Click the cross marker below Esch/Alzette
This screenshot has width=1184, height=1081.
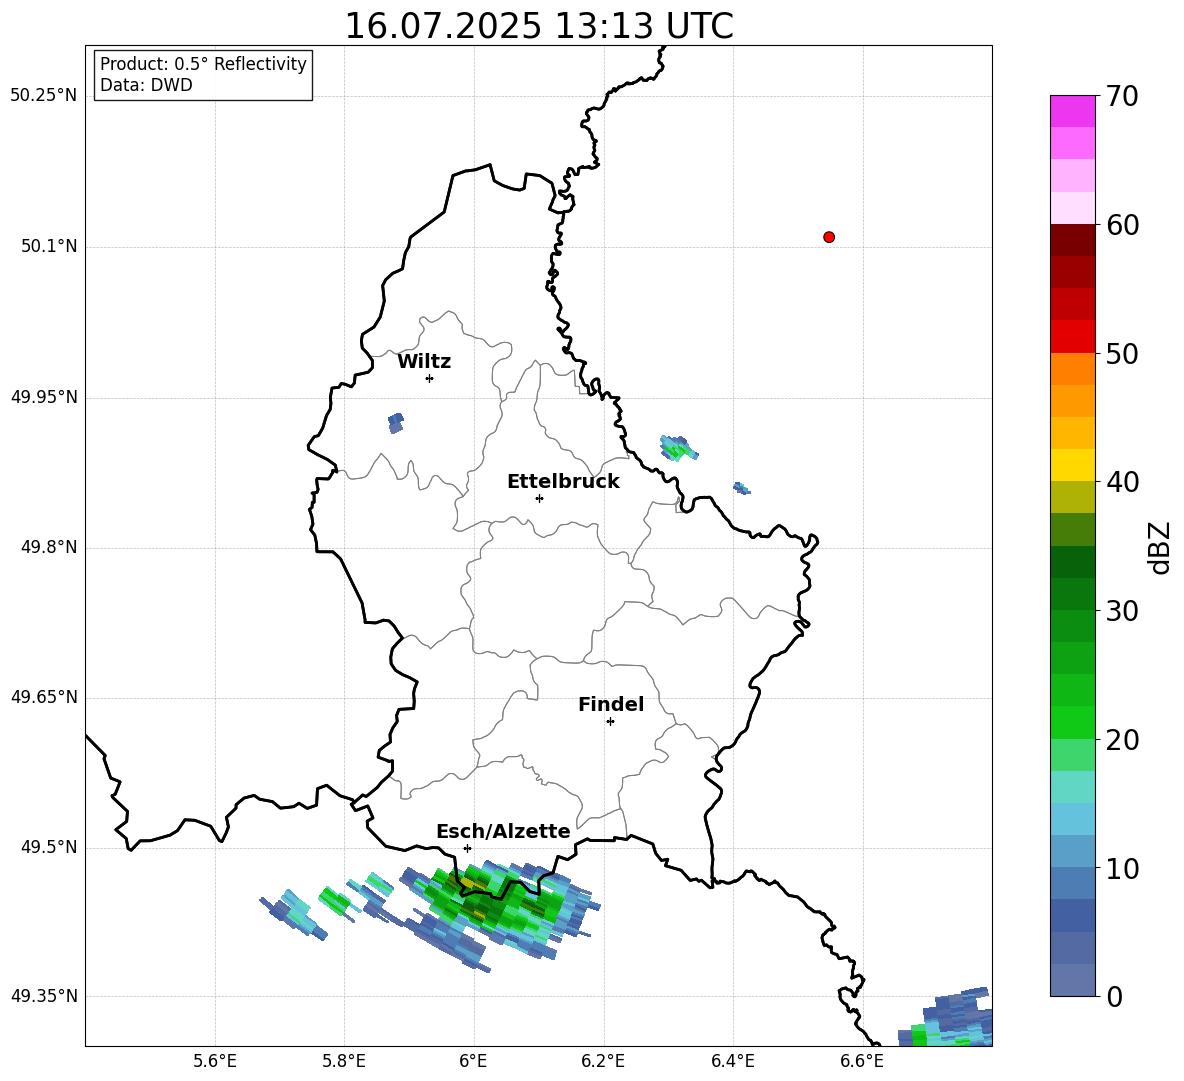click(467, 848)
